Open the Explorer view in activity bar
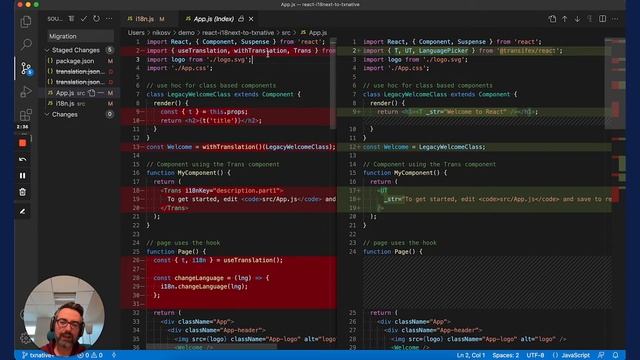The image size is (640, 360). click(26, 22)
